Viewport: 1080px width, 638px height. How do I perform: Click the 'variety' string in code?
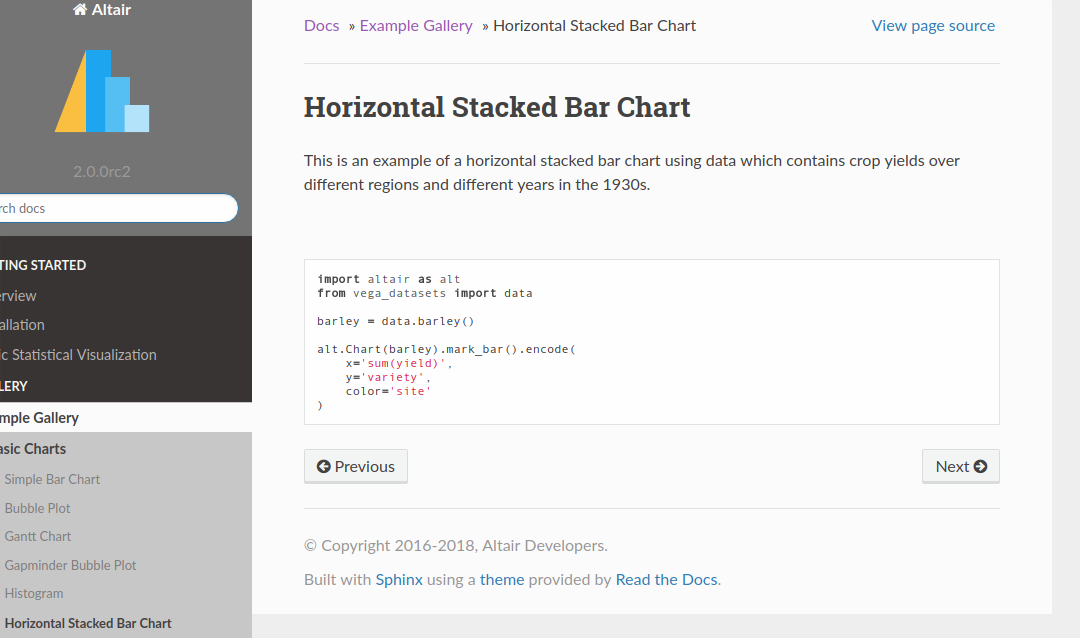click(393, 377)
